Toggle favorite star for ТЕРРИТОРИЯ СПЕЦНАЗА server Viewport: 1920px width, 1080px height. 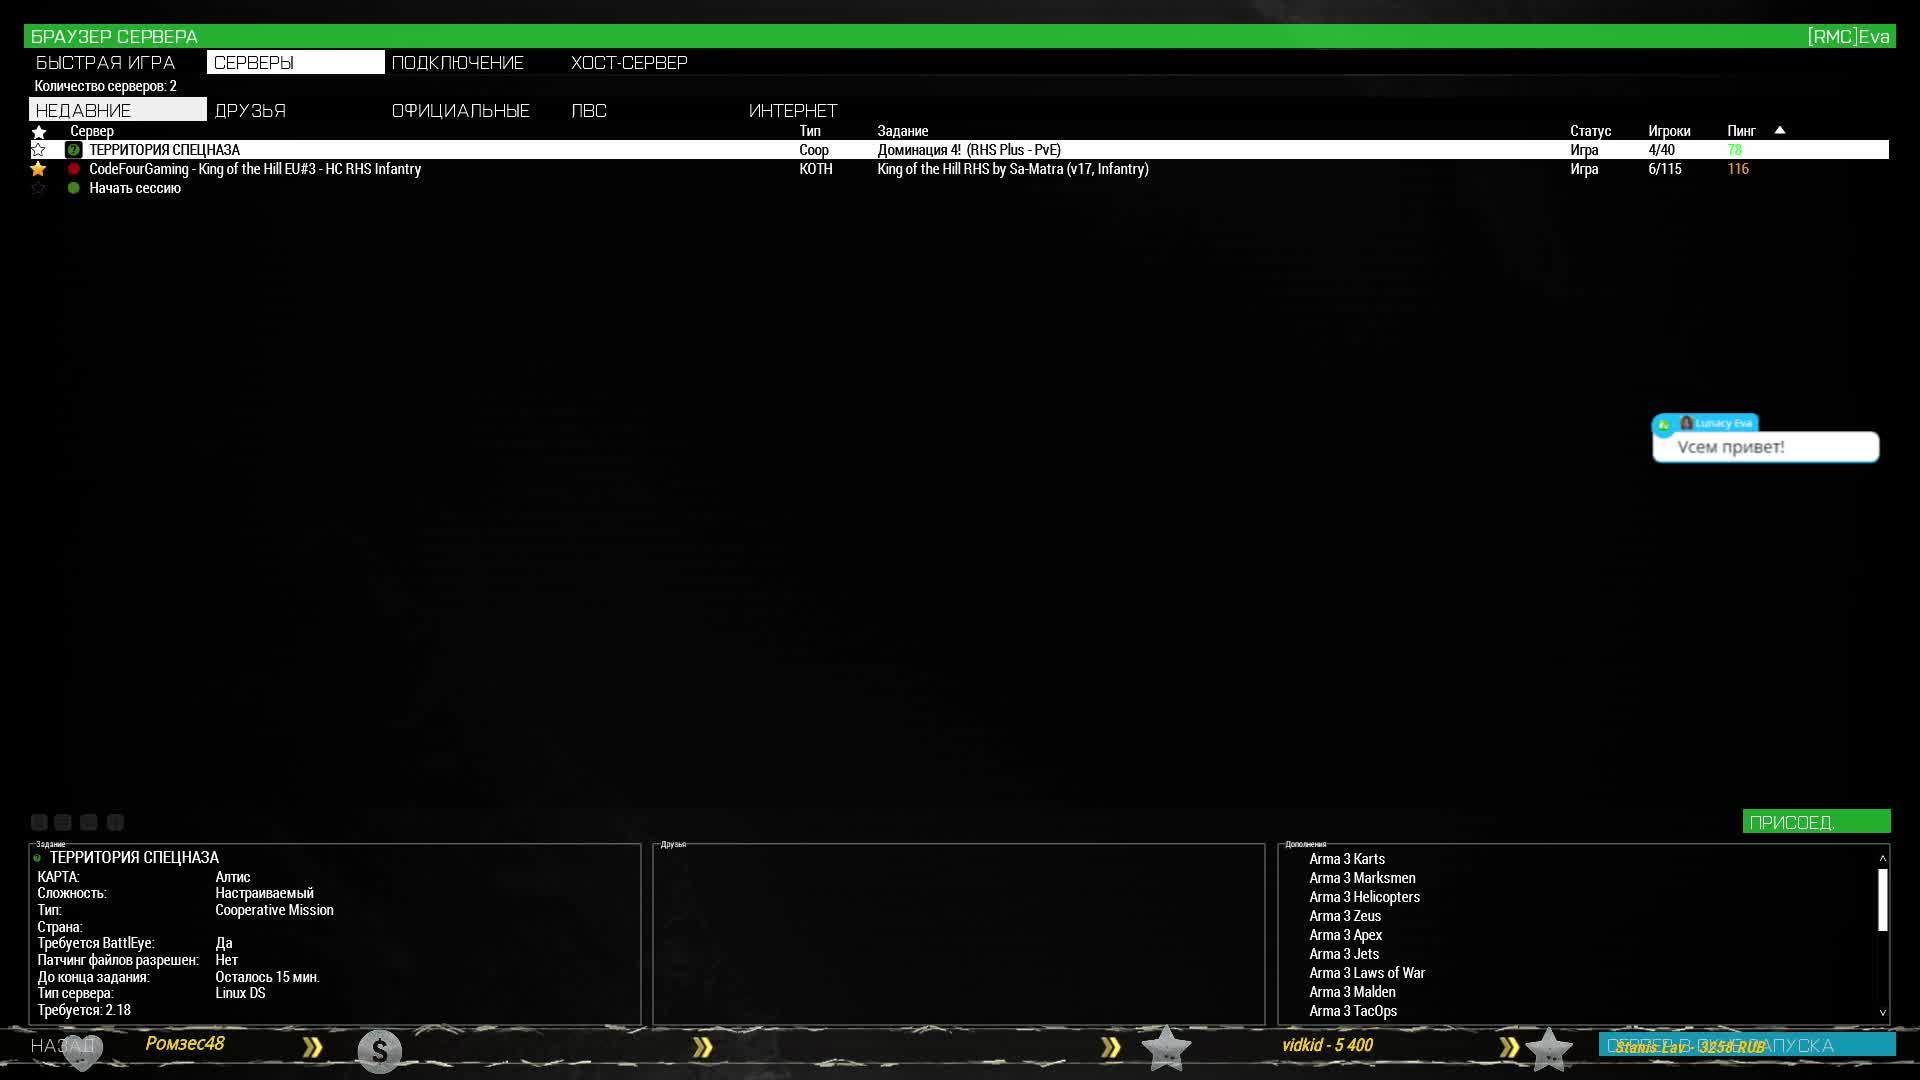point(39,150)
